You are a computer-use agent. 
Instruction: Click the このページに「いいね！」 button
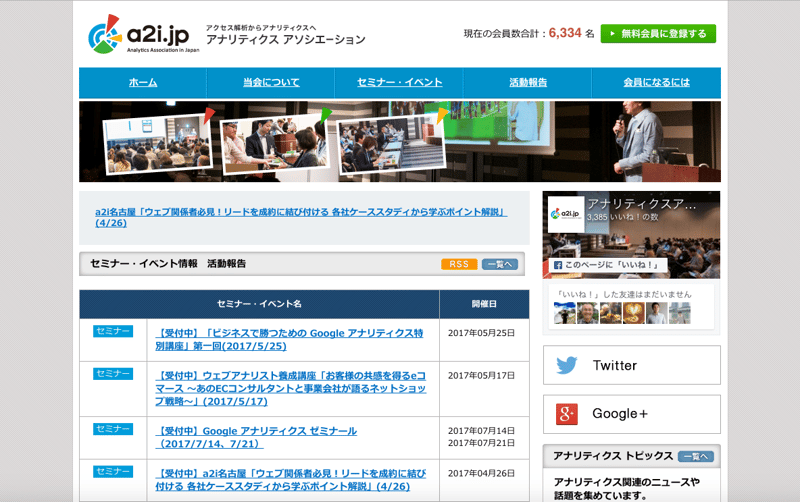point(610,265)
